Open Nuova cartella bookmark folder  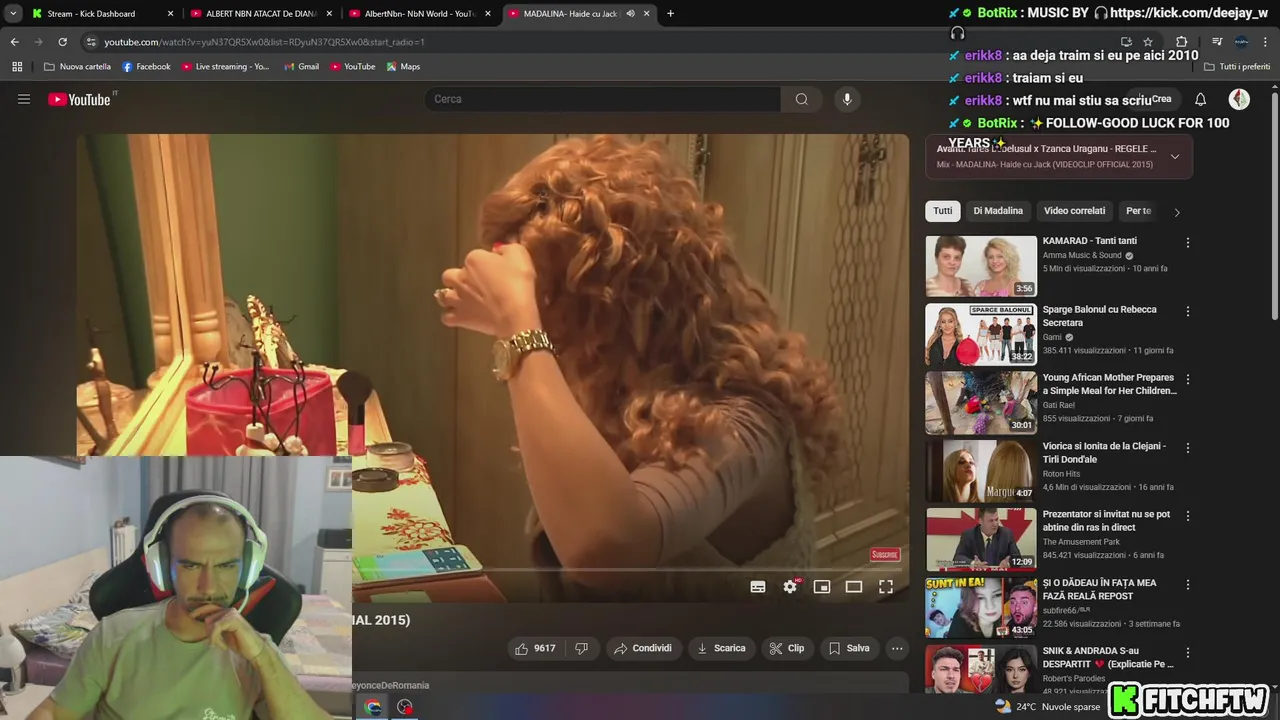click(77, 67)
